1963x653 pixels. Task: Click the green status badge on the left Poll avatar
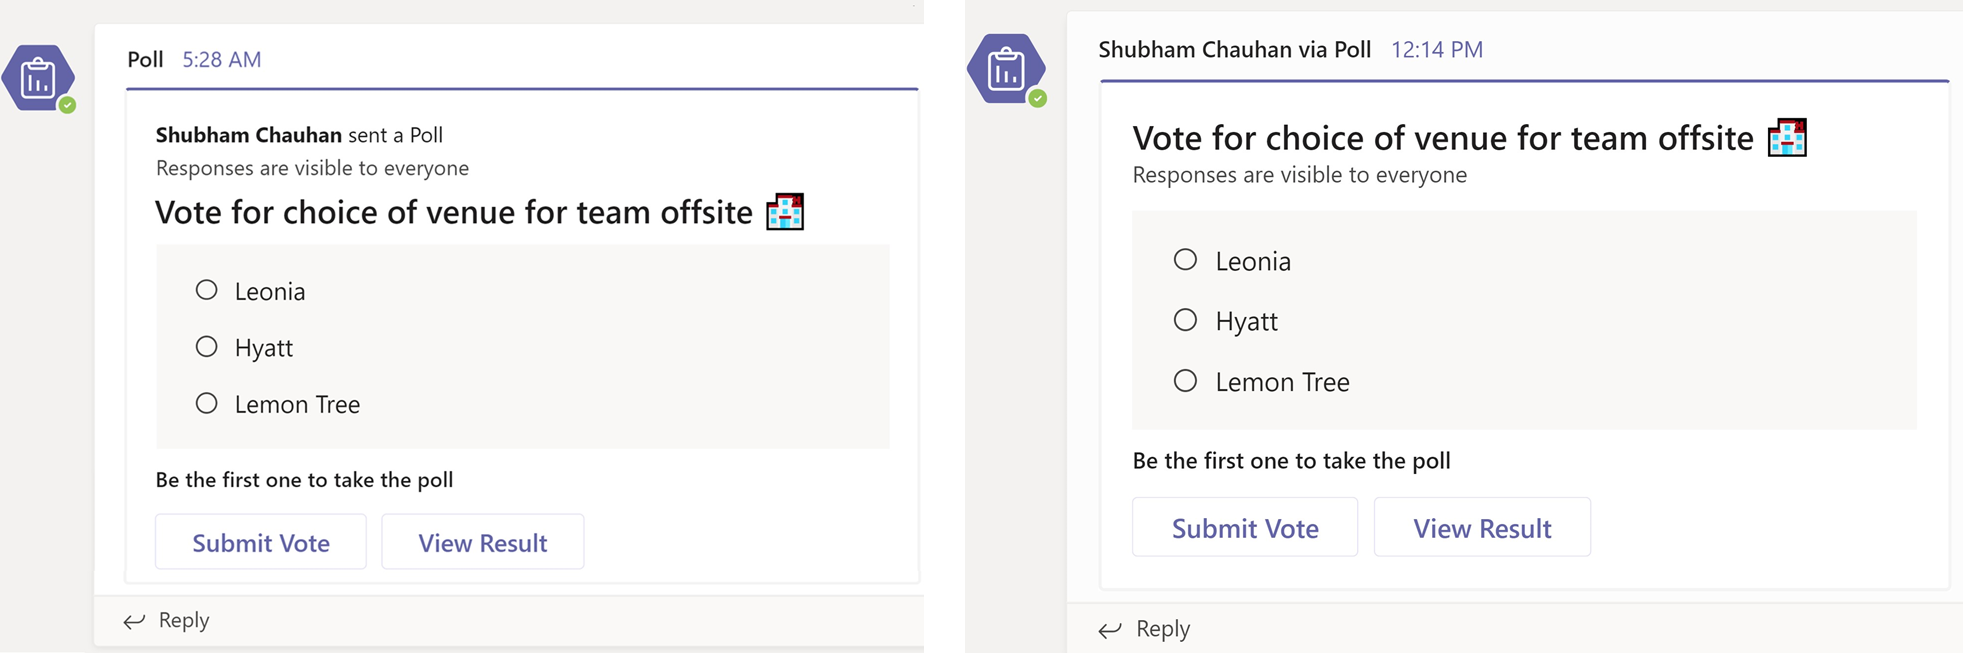(67, 105)
